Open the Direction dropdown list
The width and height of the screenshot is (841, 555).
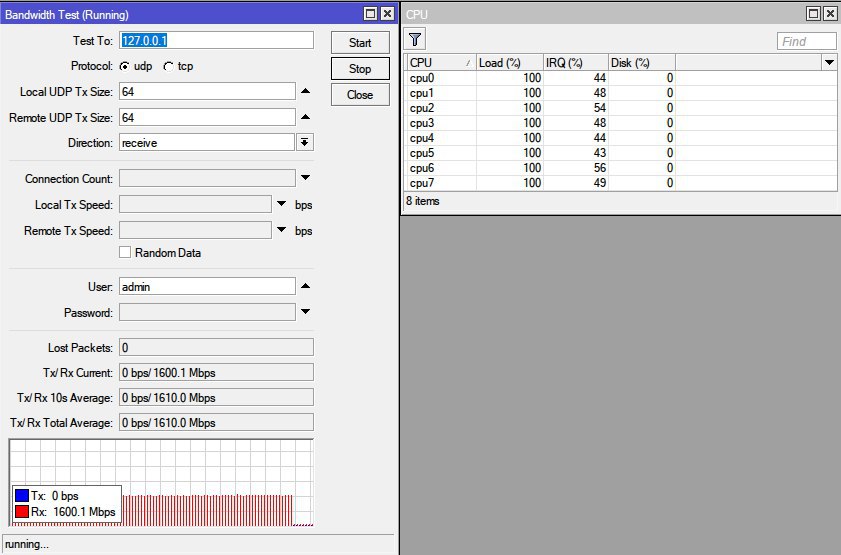coord(305,142)
